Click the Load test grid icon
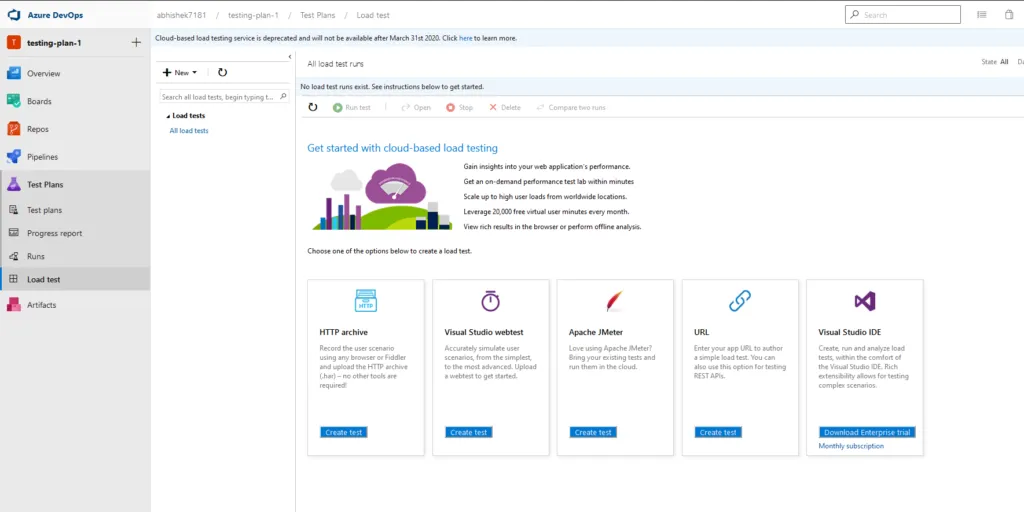1024x512 pixels. 13,279
